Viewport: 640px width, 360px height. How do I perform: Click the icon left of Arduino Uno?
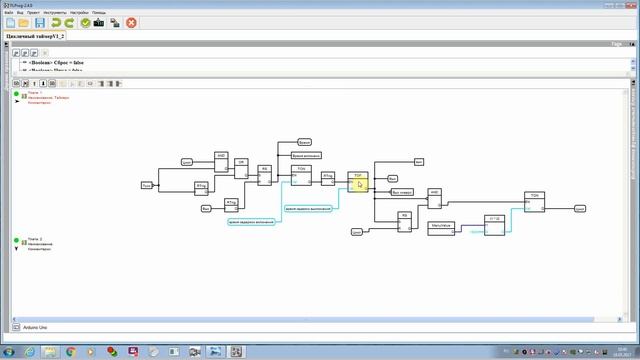tap(16, 327)
